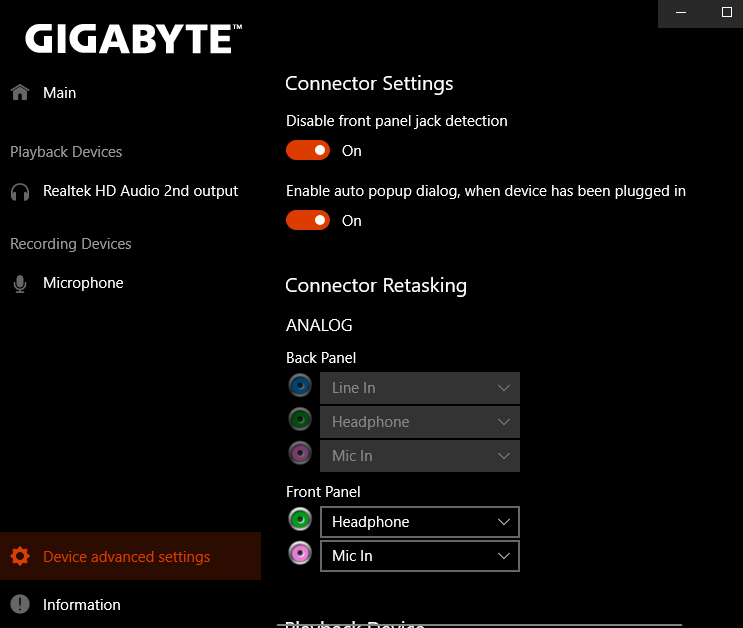This screenshot has height=628, width=743.
Task: Open the front panel Mic In dropdown
Action: [420, 556]
